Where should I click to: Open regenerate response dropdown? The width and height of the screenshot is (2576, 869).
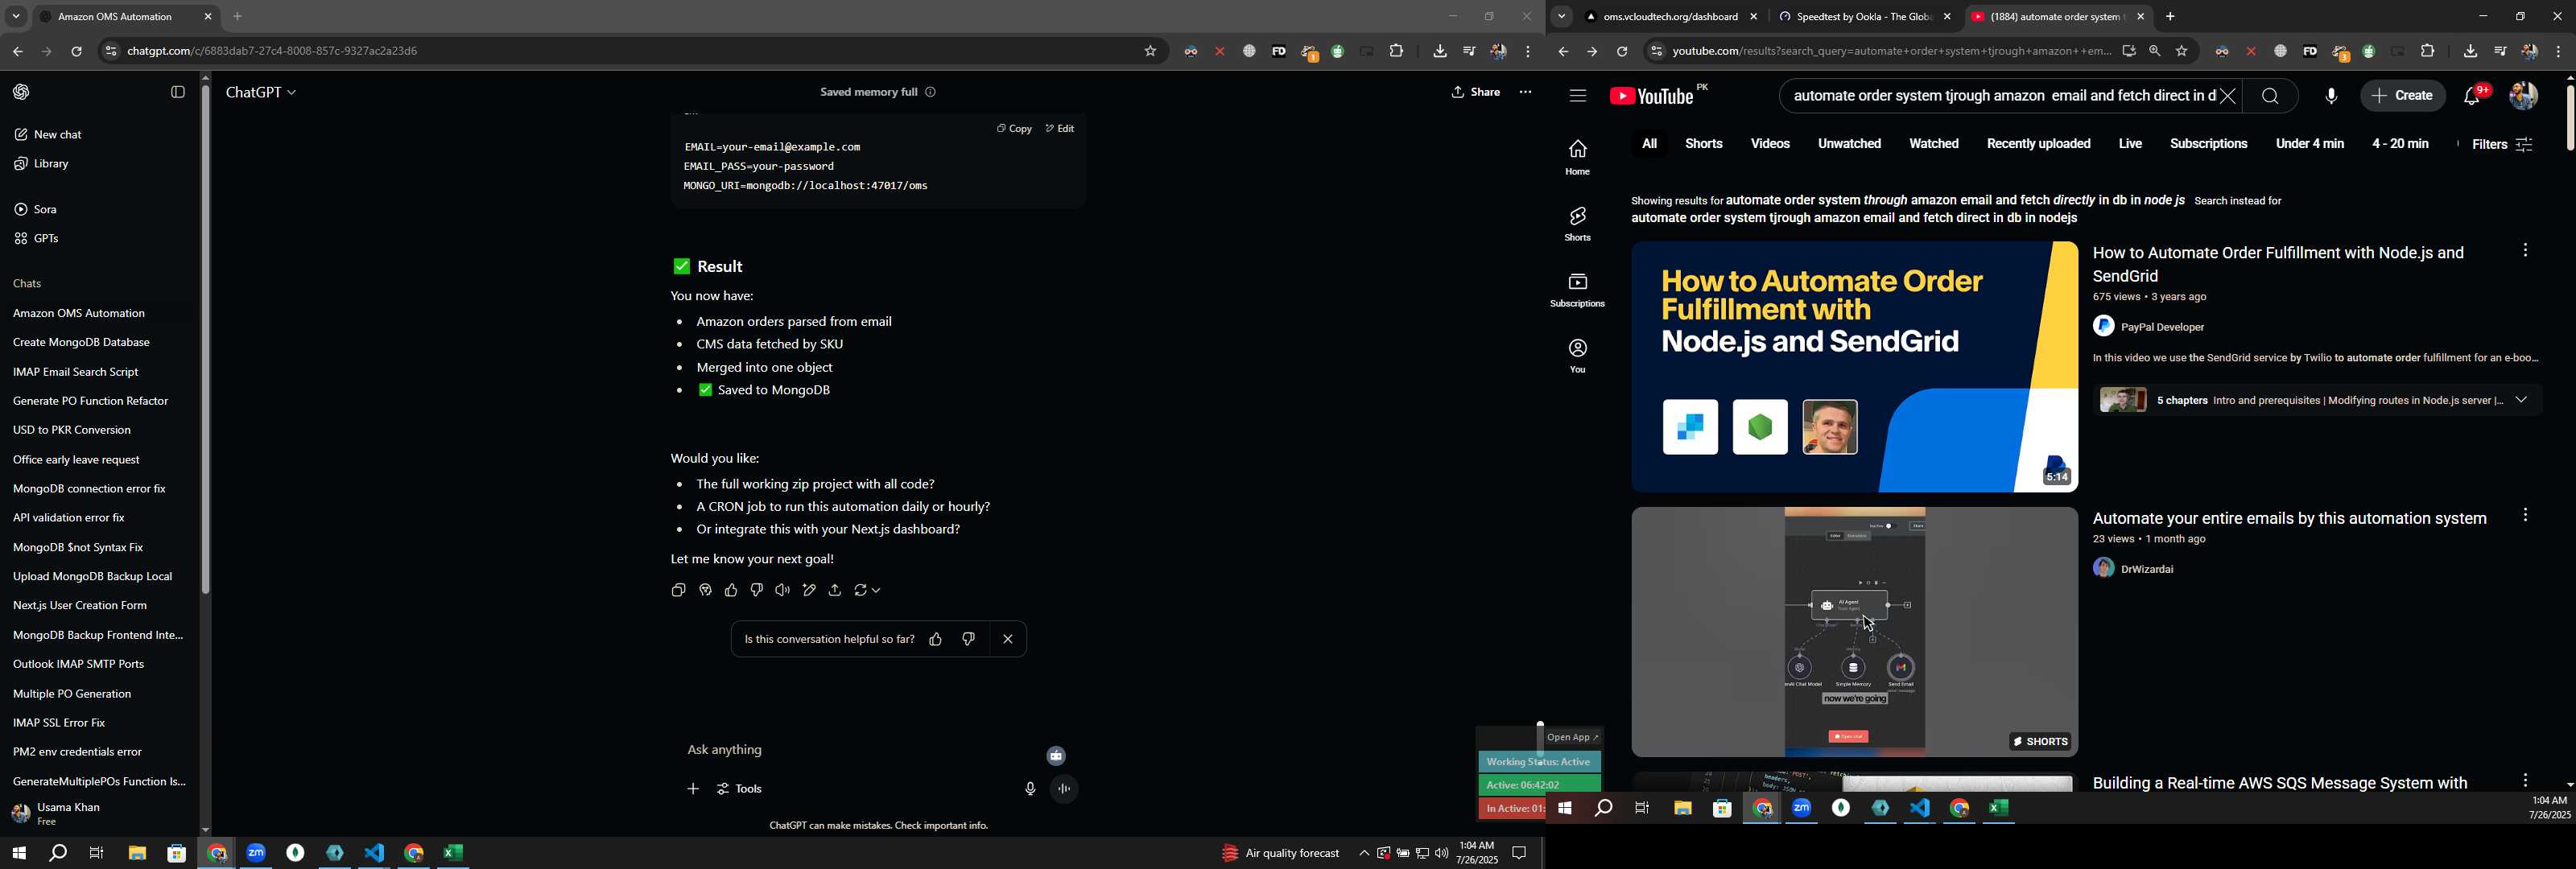coord(867,591)
